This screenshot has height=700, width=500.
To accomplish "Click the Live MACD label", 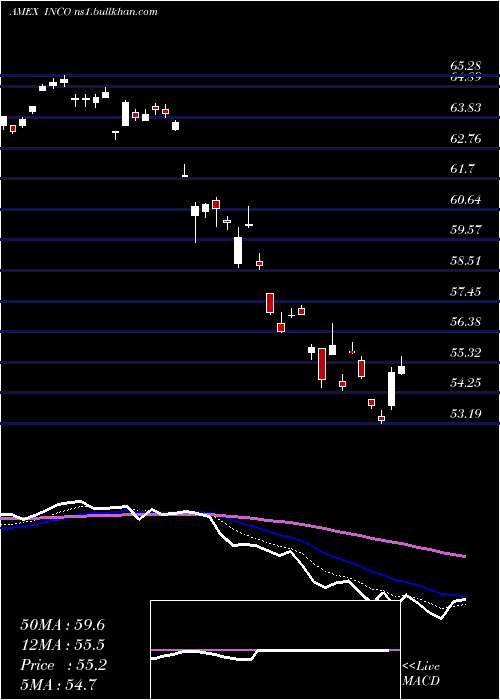I will [x=421, y=673].
